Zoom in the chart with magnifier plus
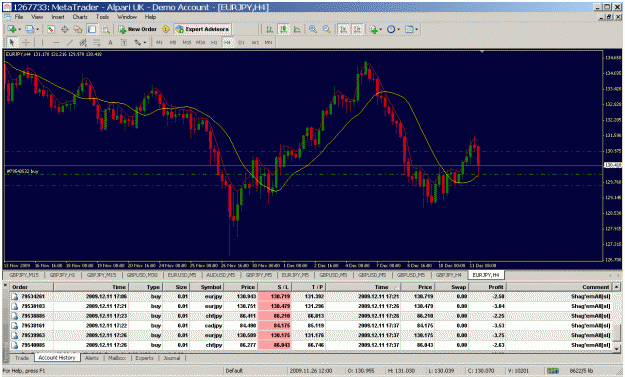Screen dimensions: 625x377 pos(313,29)
